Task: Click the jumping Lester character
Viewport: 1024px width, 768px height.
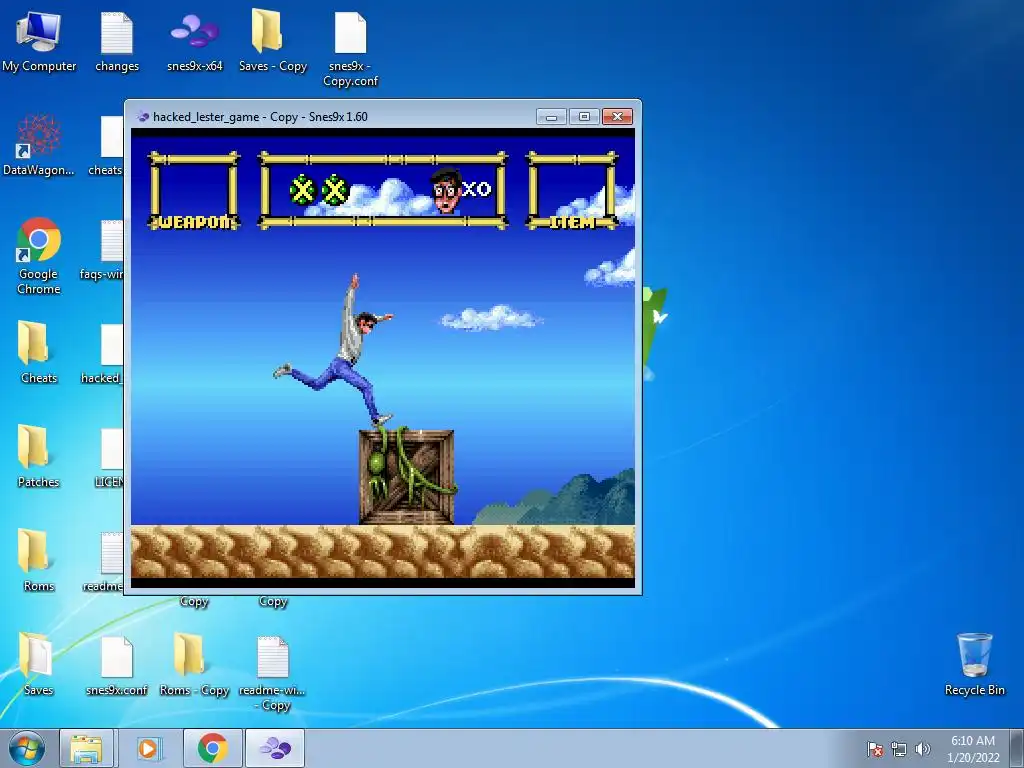Action: coord(336,349)
